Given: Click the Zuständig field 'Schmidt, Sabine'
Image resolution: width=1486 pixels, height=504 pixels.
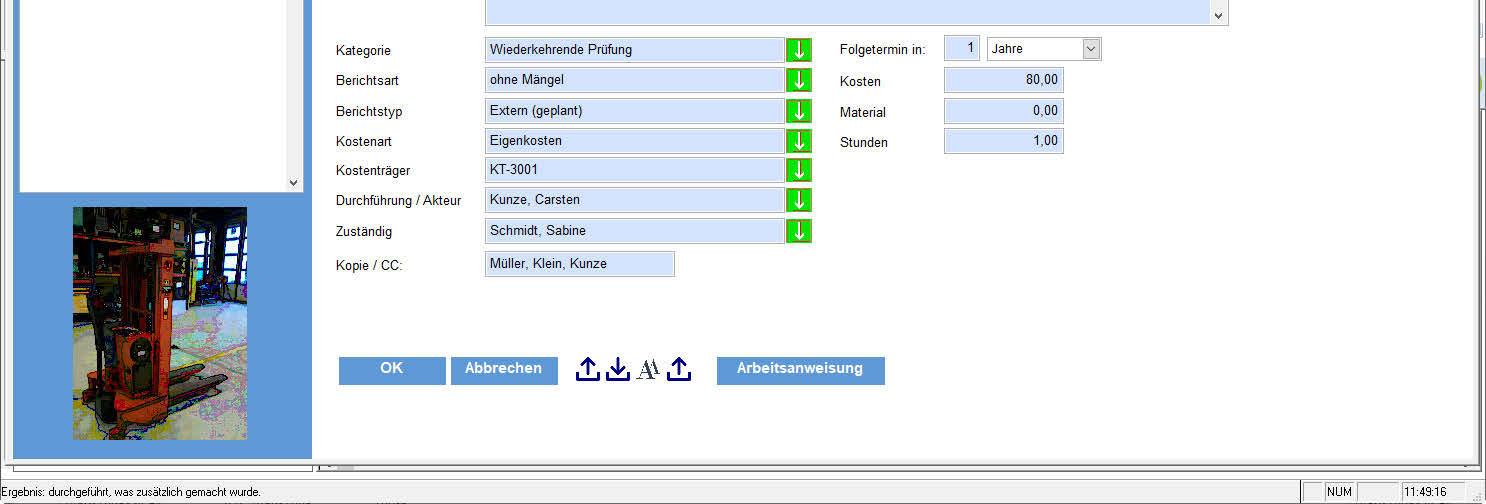Looking at the screenshot, I should (x=634, y=231).
